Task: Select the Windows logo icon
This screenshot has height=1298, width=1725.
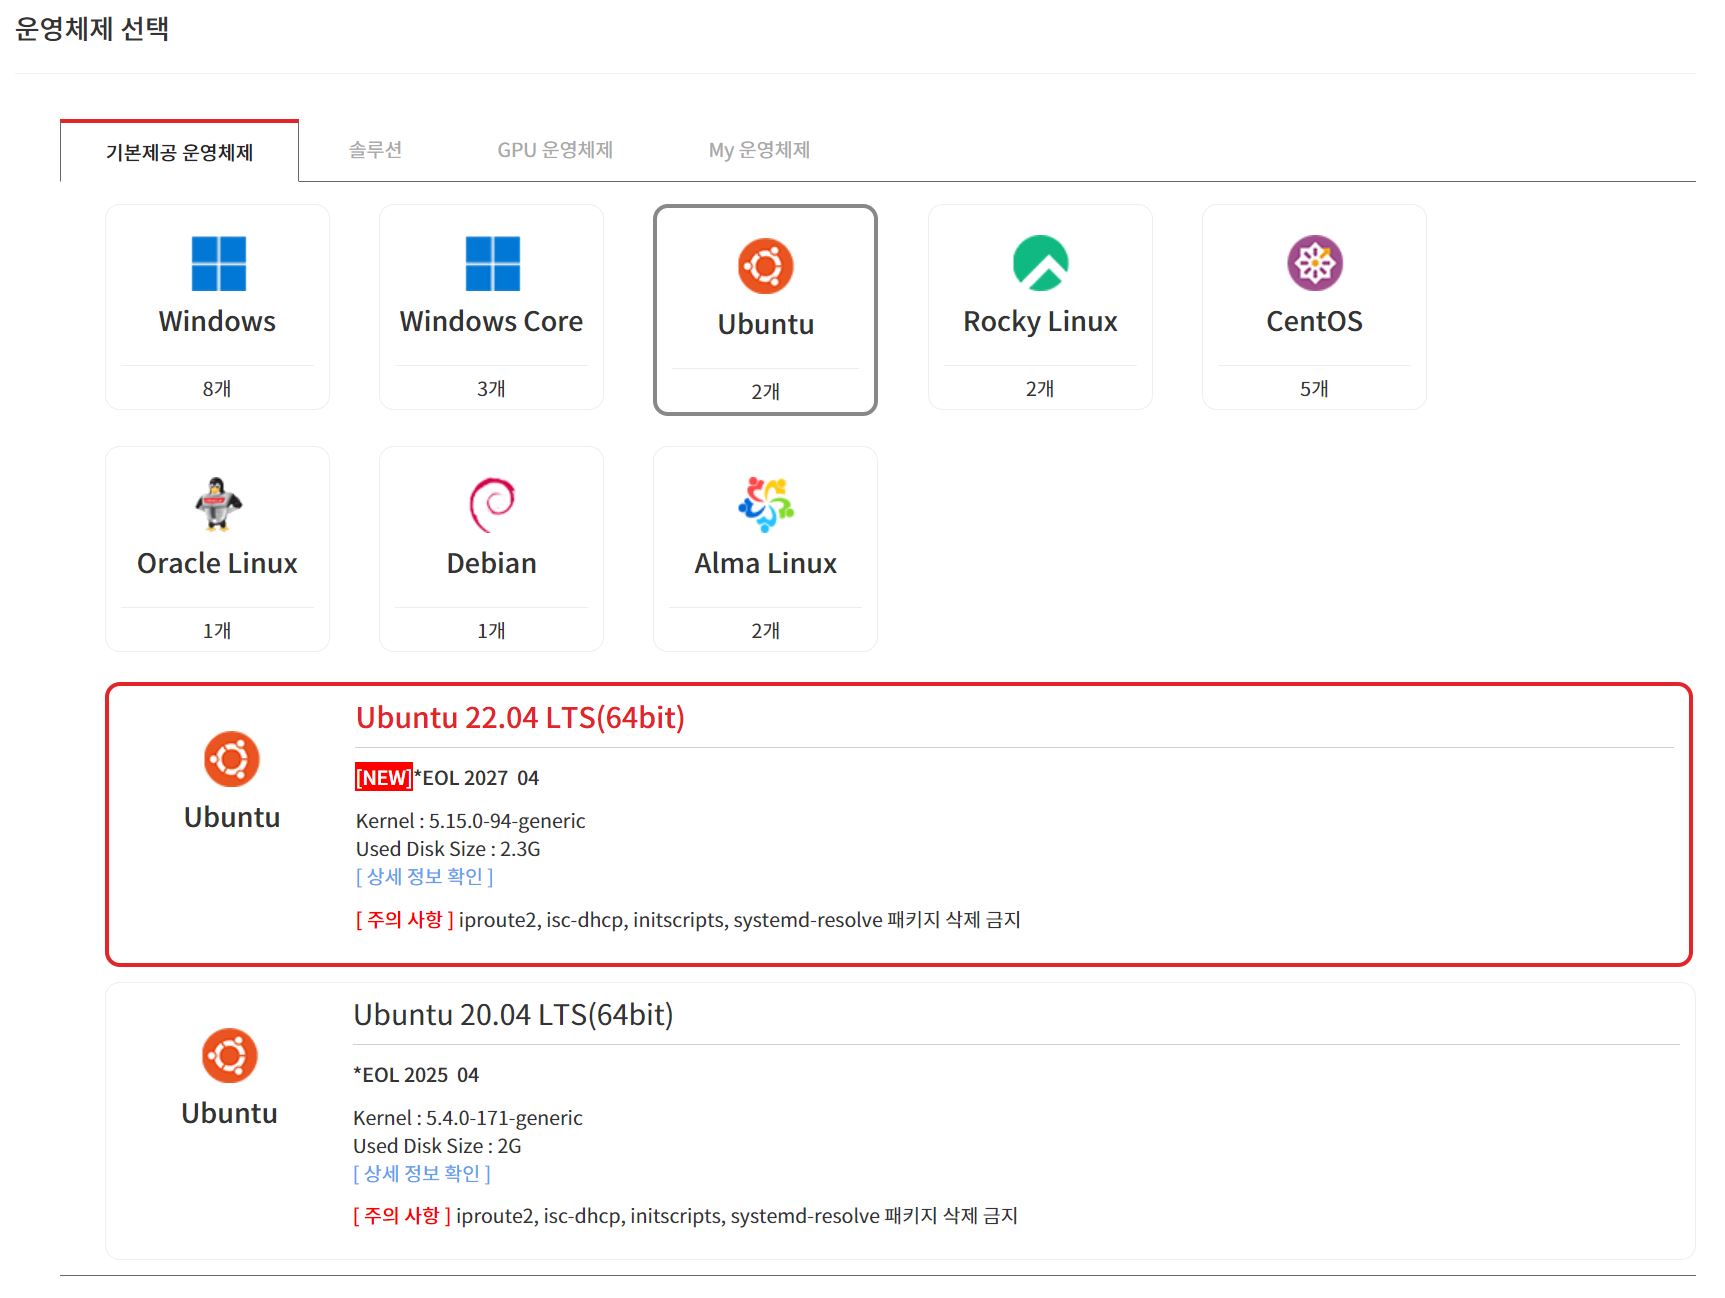Action: [x=218, y=263]
